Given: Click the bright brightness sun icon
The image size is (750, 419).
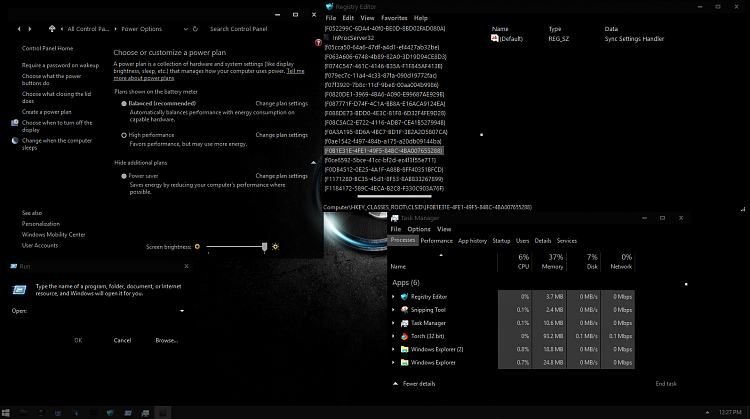Looking at the screenshot, I should tap(275, 247).
